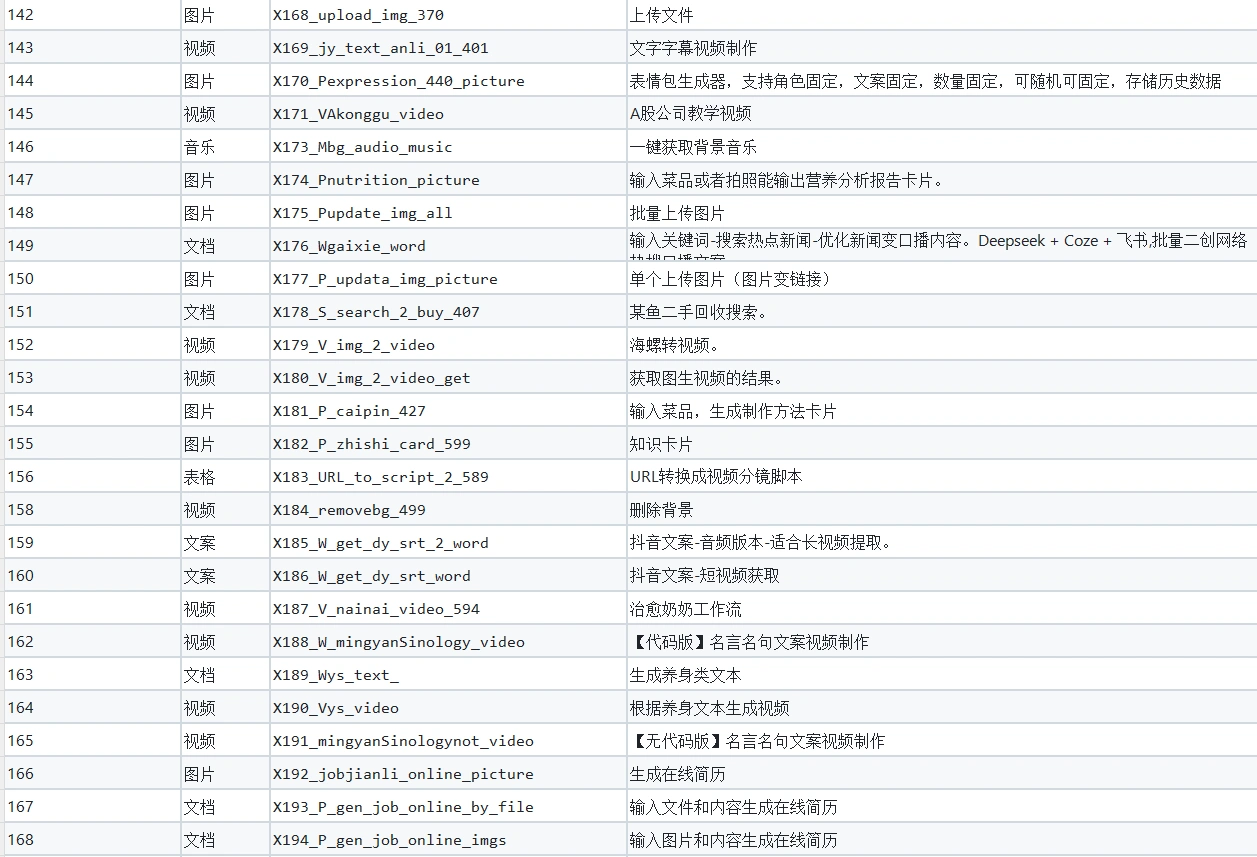Image resolution: width=1257 pixels, height=857 pixels.
Task: Click description 单个上传图片（图片变链接）
Action: [x=730, y=279]
